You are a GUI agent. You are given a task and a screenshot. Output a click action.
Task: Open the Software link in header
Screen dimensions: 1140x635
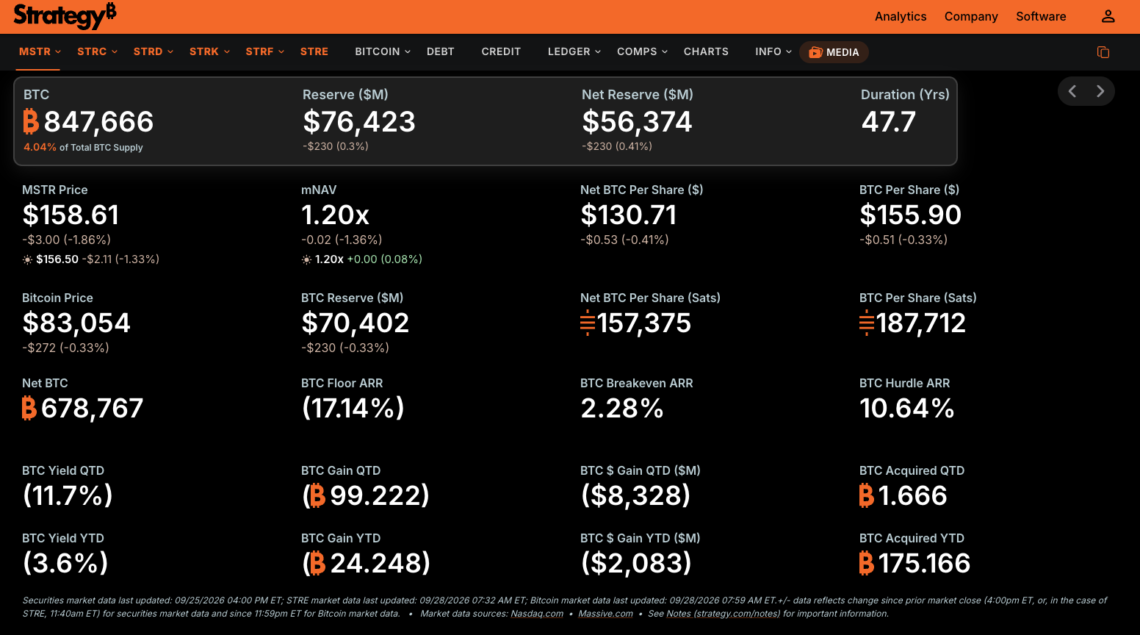point(1040,16)
